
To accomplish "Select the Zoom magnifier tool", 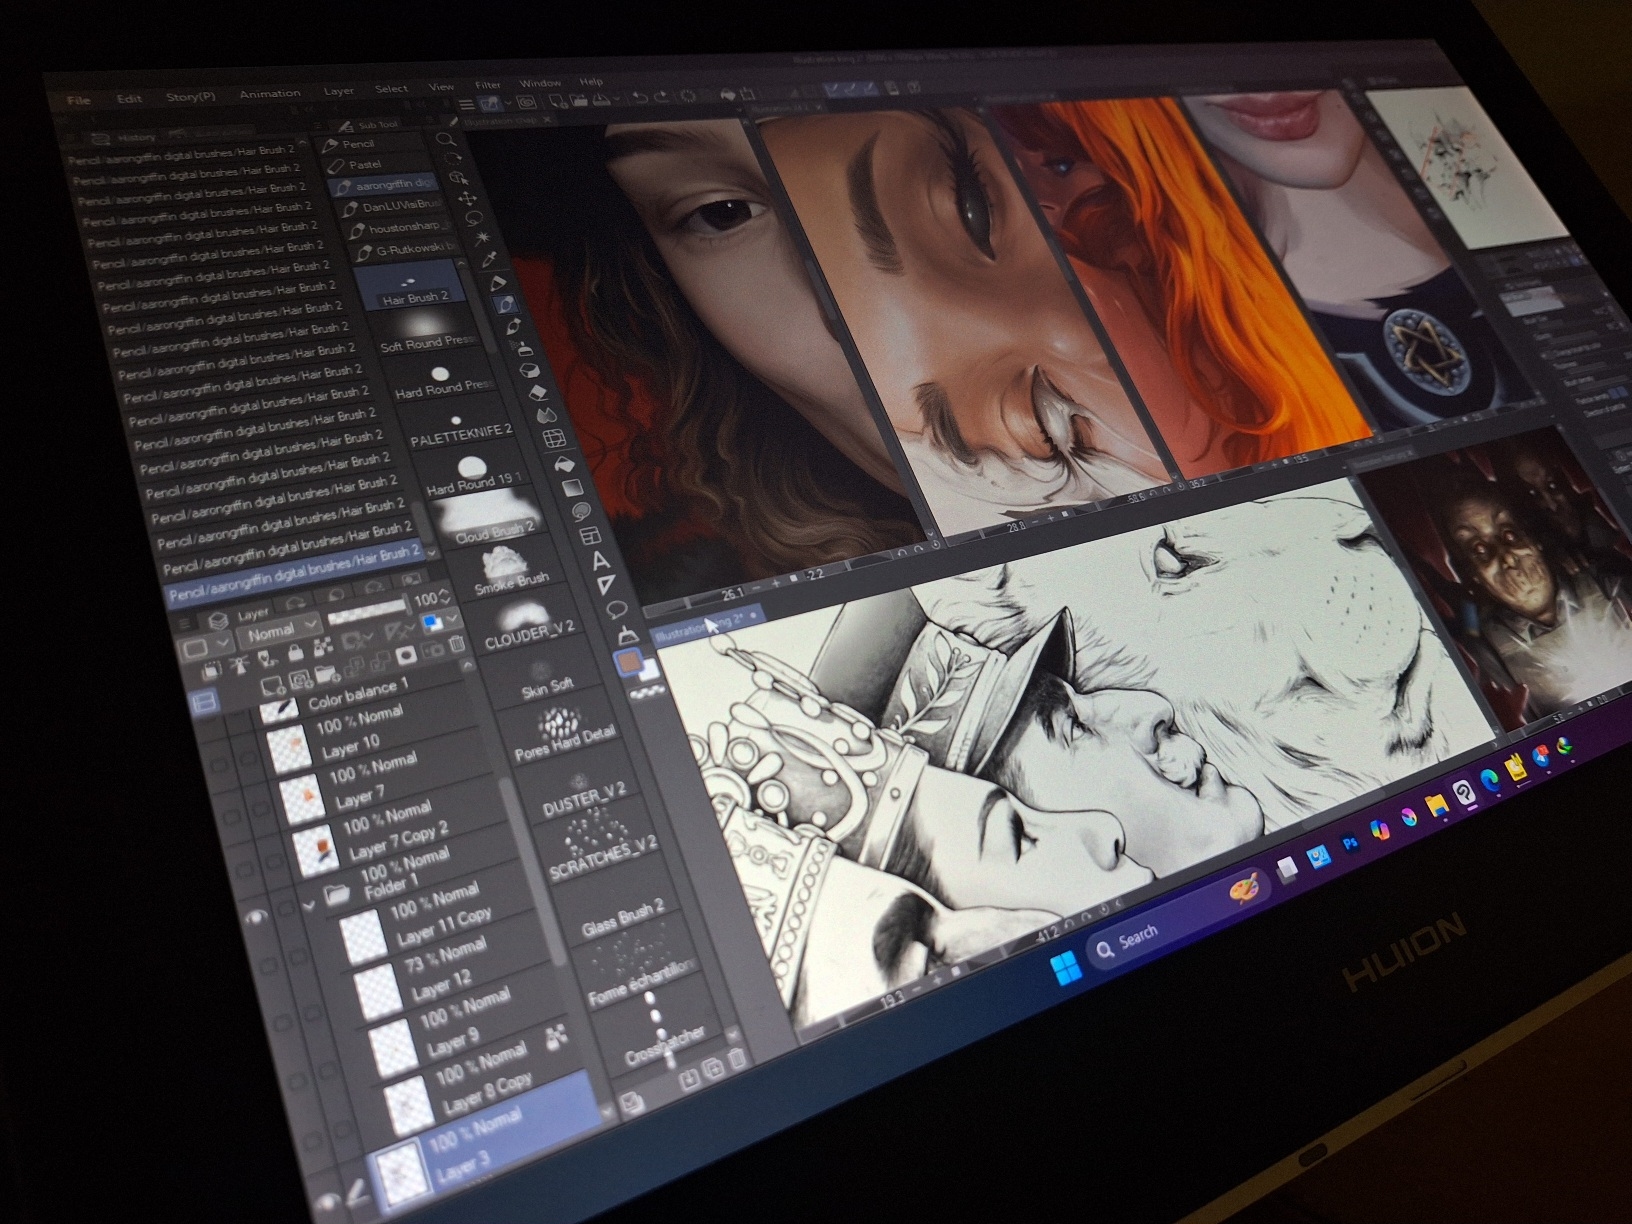I will 447,139.
